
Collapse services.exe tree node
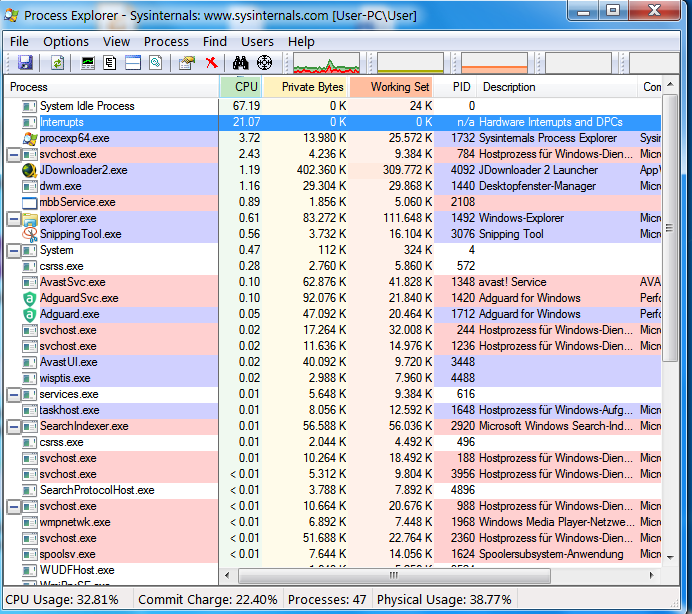click(14, 395)
